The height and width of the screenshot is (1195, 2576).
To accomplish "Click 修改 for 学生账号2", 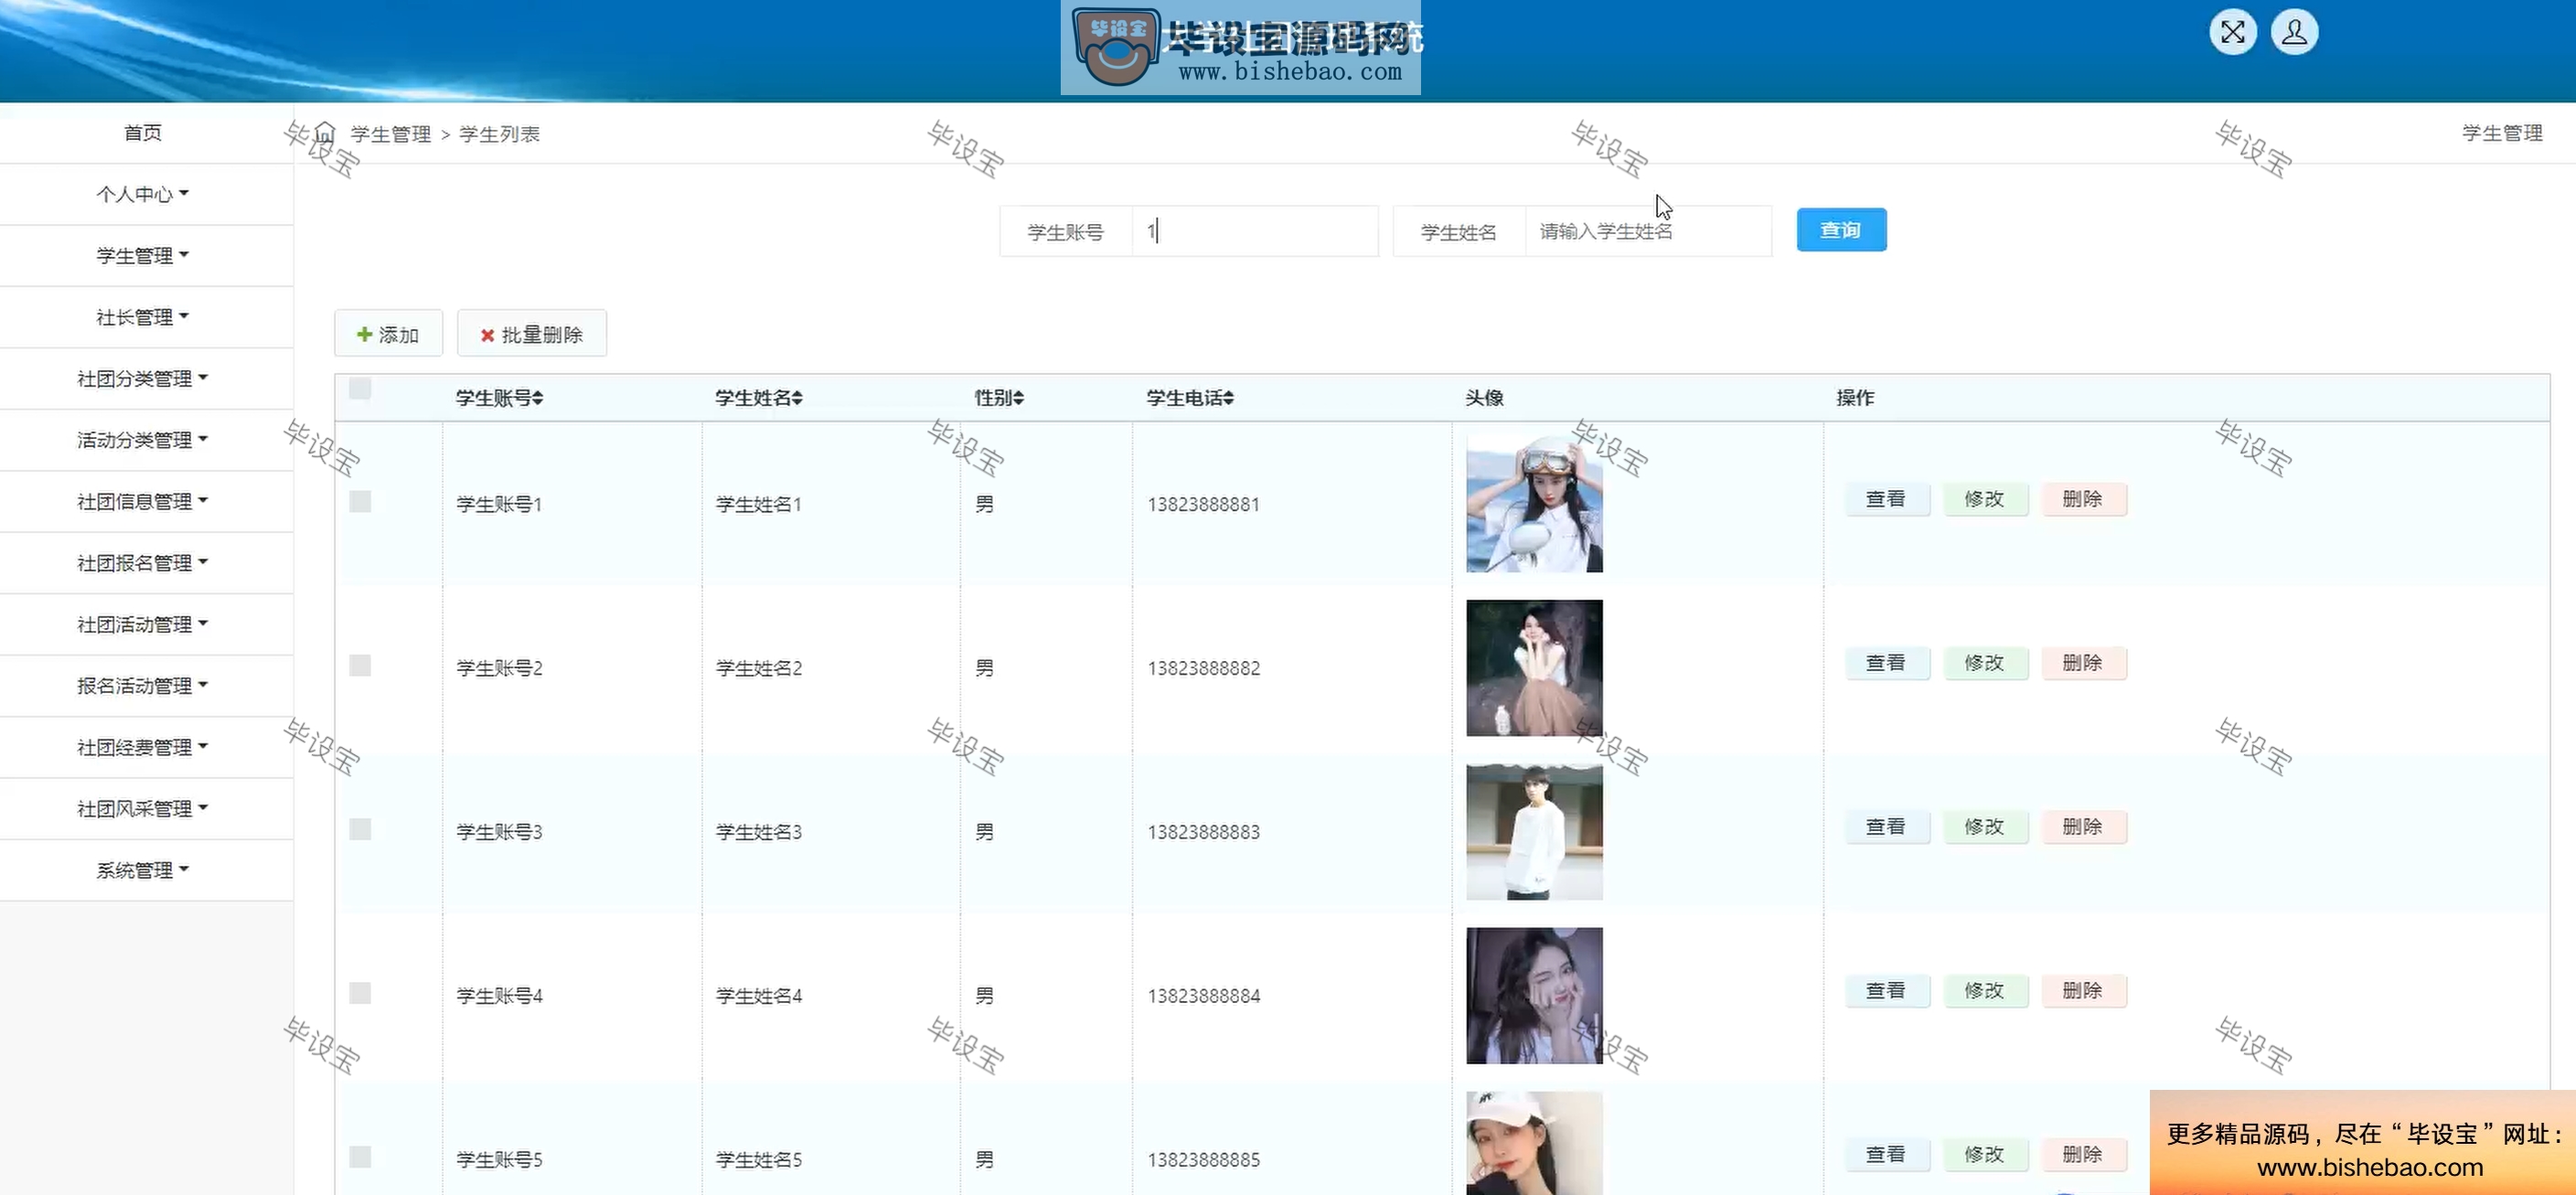I will 1985,663.
